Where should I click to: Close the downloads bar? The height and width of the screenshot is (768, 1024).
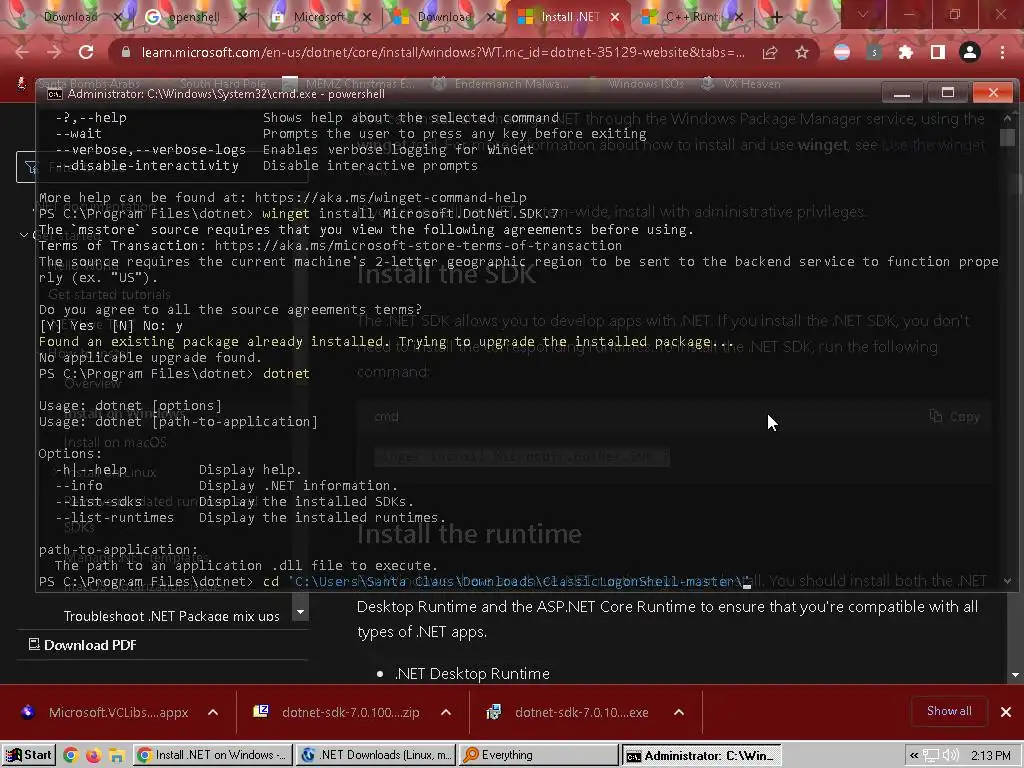tap(1006, 712)
